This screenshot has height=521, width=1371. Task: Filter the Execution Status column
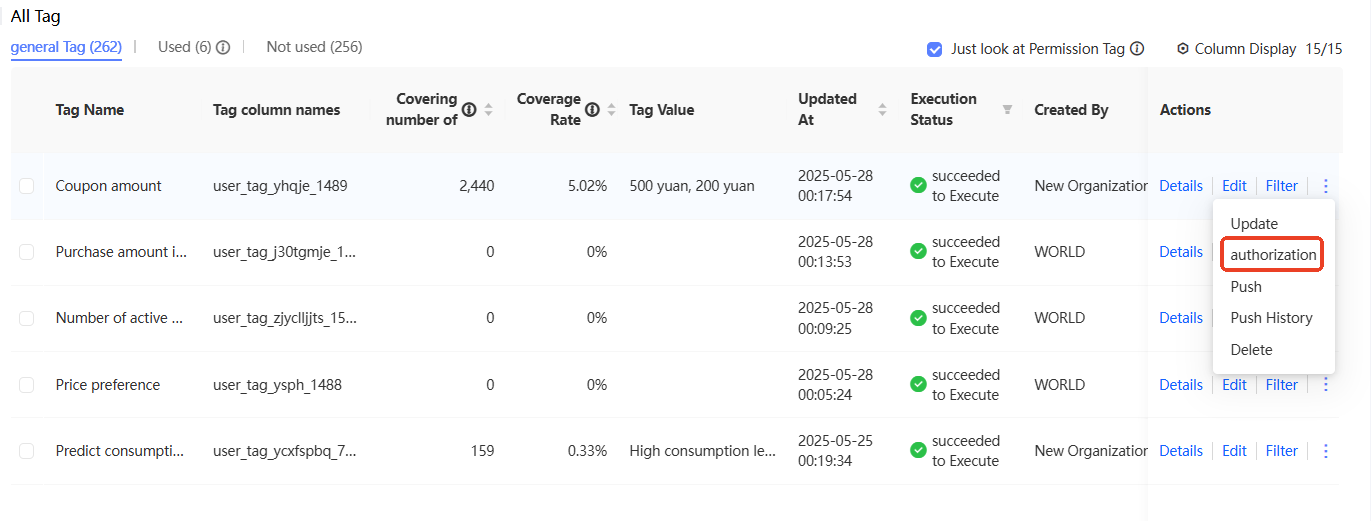(1007, 109)
